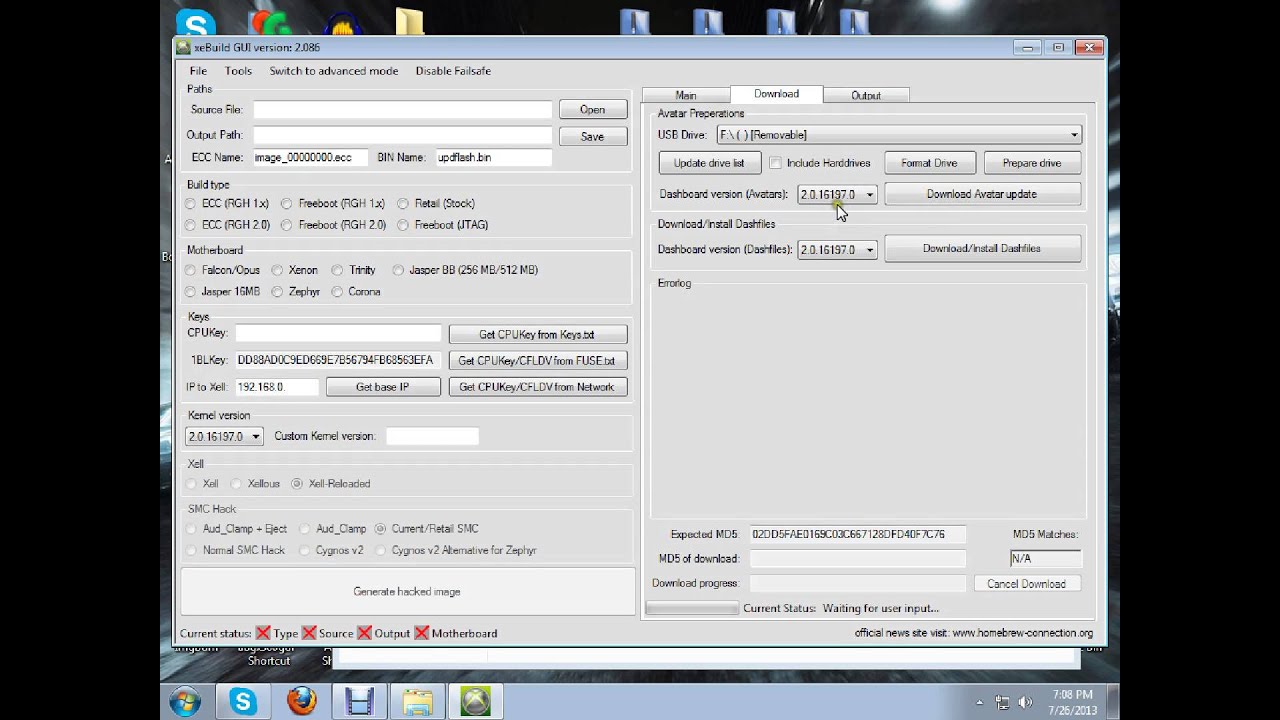Click the Download progress bar
The width and height of the screenshot is (1280, 720).
coord(858,583)
